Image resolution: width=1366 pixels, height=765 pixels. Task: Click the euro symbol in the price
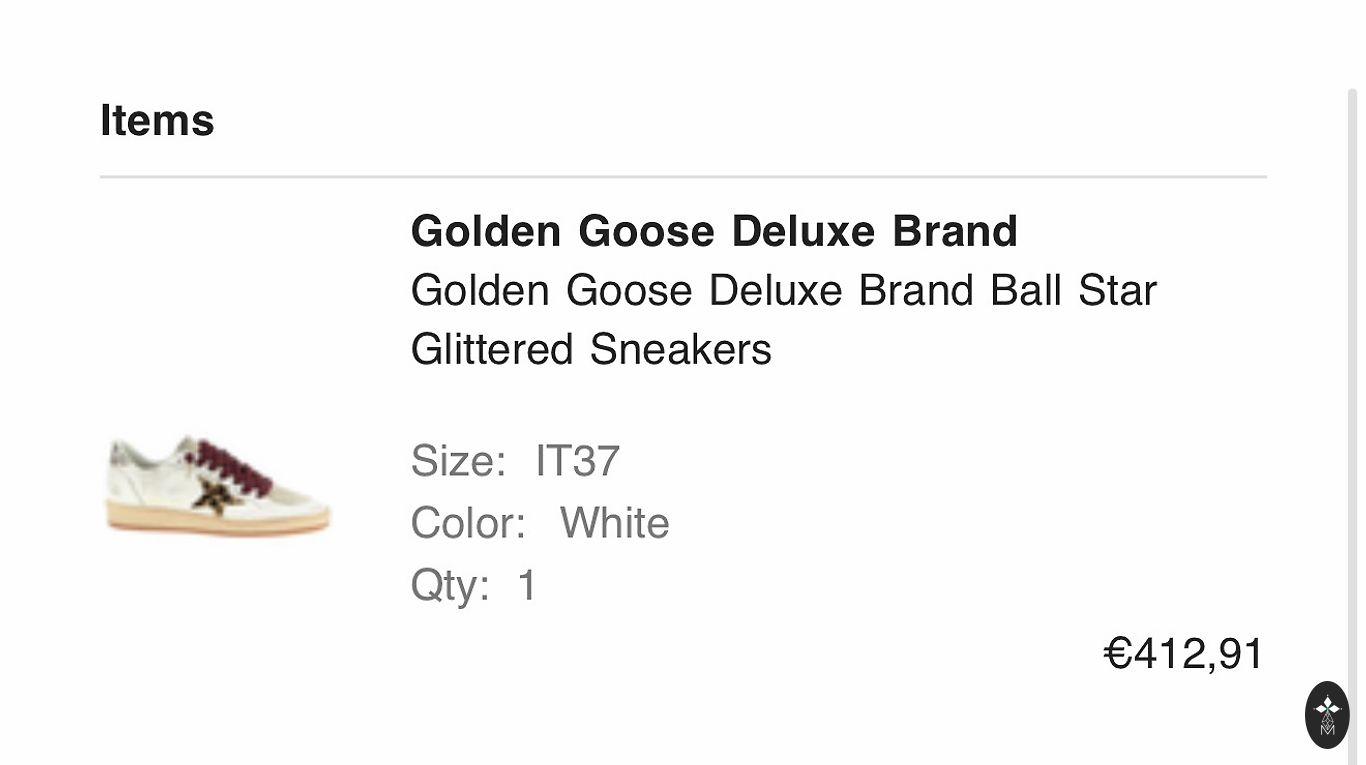1117,654
